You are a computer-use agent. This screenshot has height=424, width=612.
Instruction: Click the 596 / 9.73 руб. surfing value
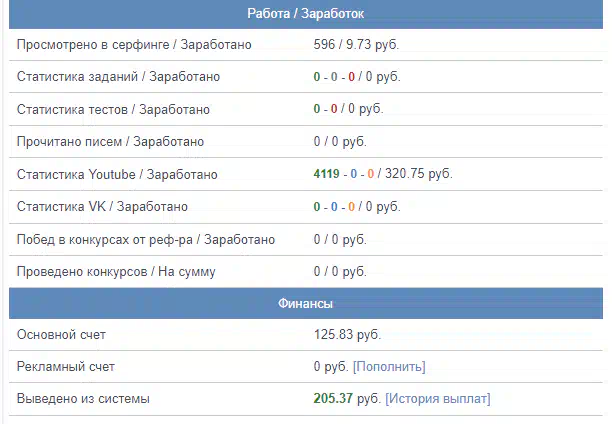pos(356,45)
